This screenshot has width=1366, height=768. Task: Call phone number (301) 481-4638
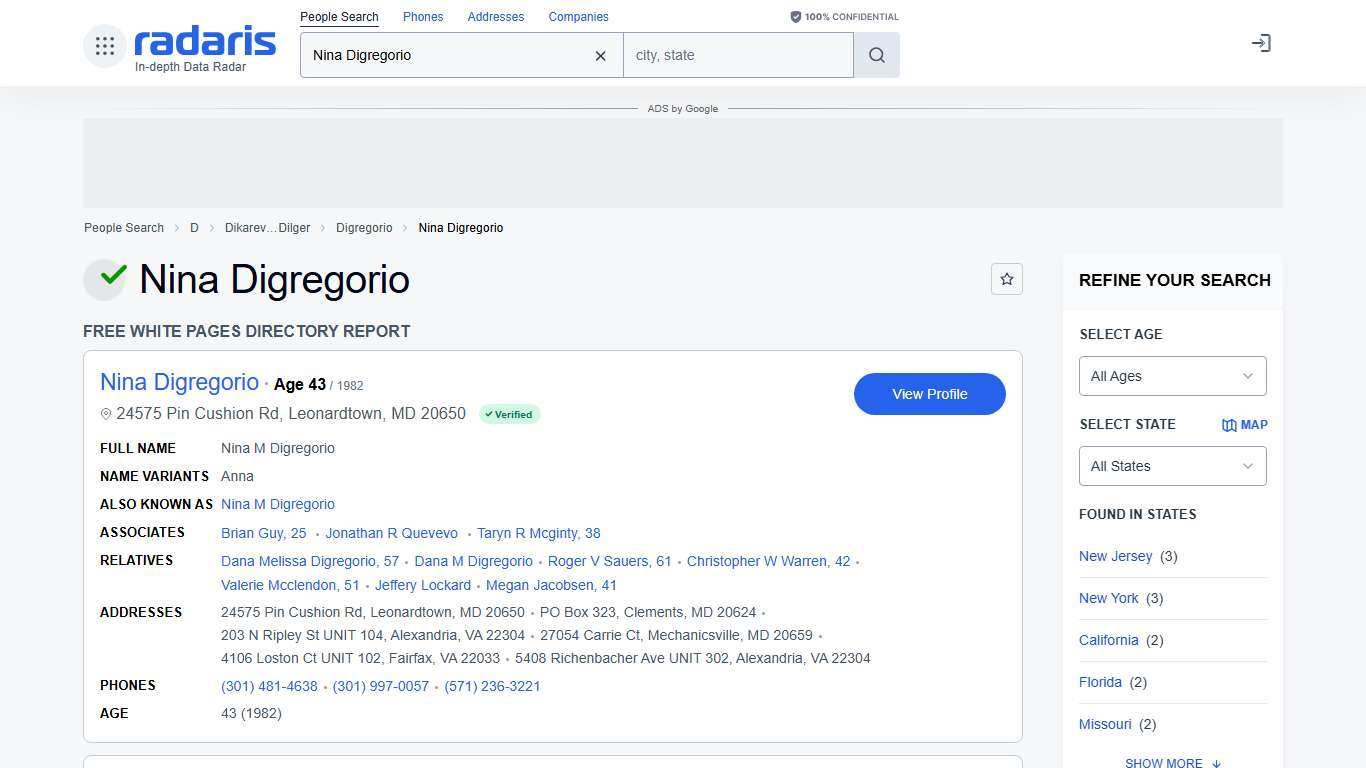coord(269,686)
